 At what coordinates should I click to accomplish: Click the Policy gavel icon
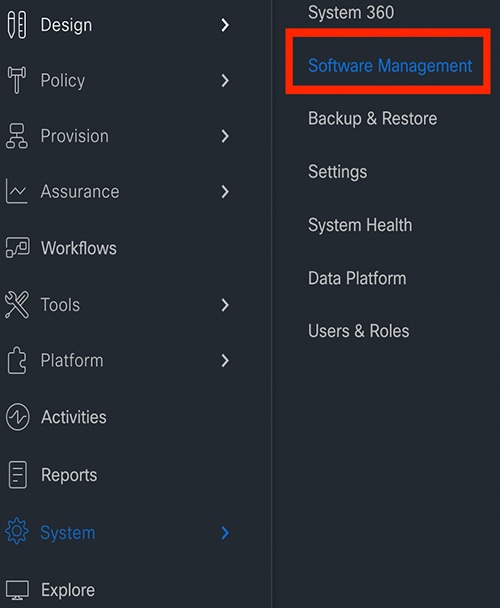[x=17, y=80]
